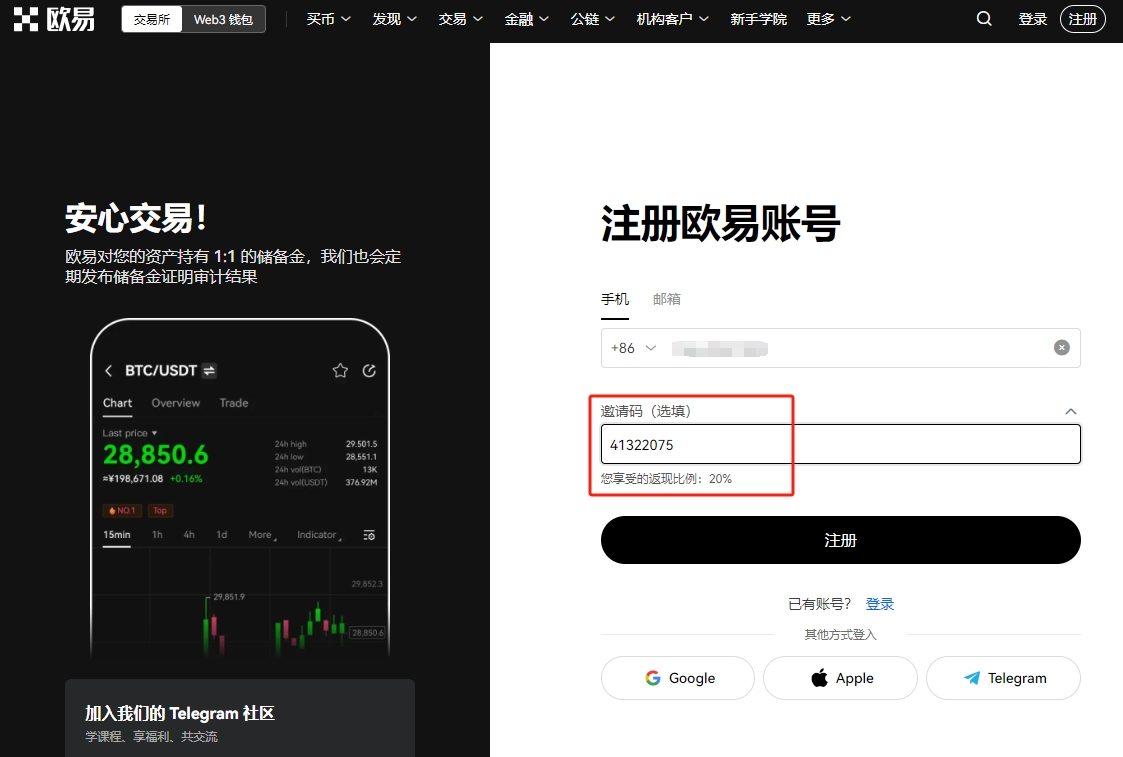This screenshot has height=757, width=1123.
Task: Click the OKX 欧易 logo
Action: 54,19
